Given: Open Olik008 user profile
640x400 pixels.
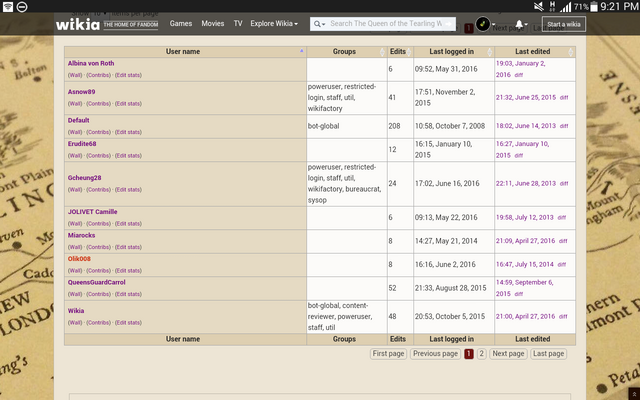Looking at the screenshot, I should 79,259.
